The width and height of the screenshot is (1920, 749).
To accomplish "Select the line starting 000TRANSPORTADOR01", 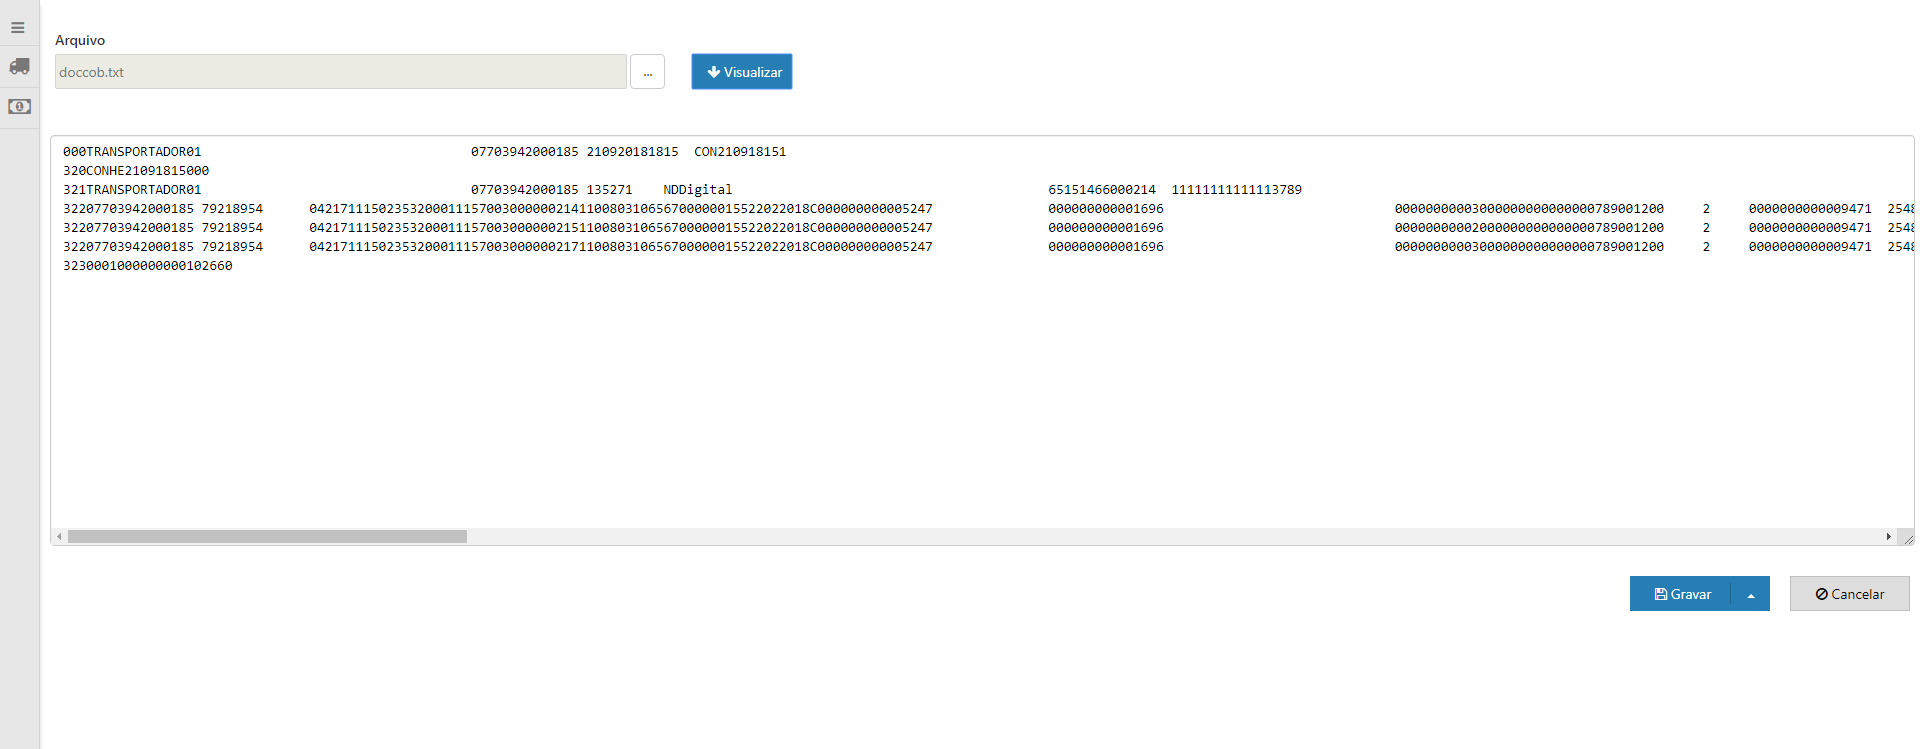I will (425, 152).
